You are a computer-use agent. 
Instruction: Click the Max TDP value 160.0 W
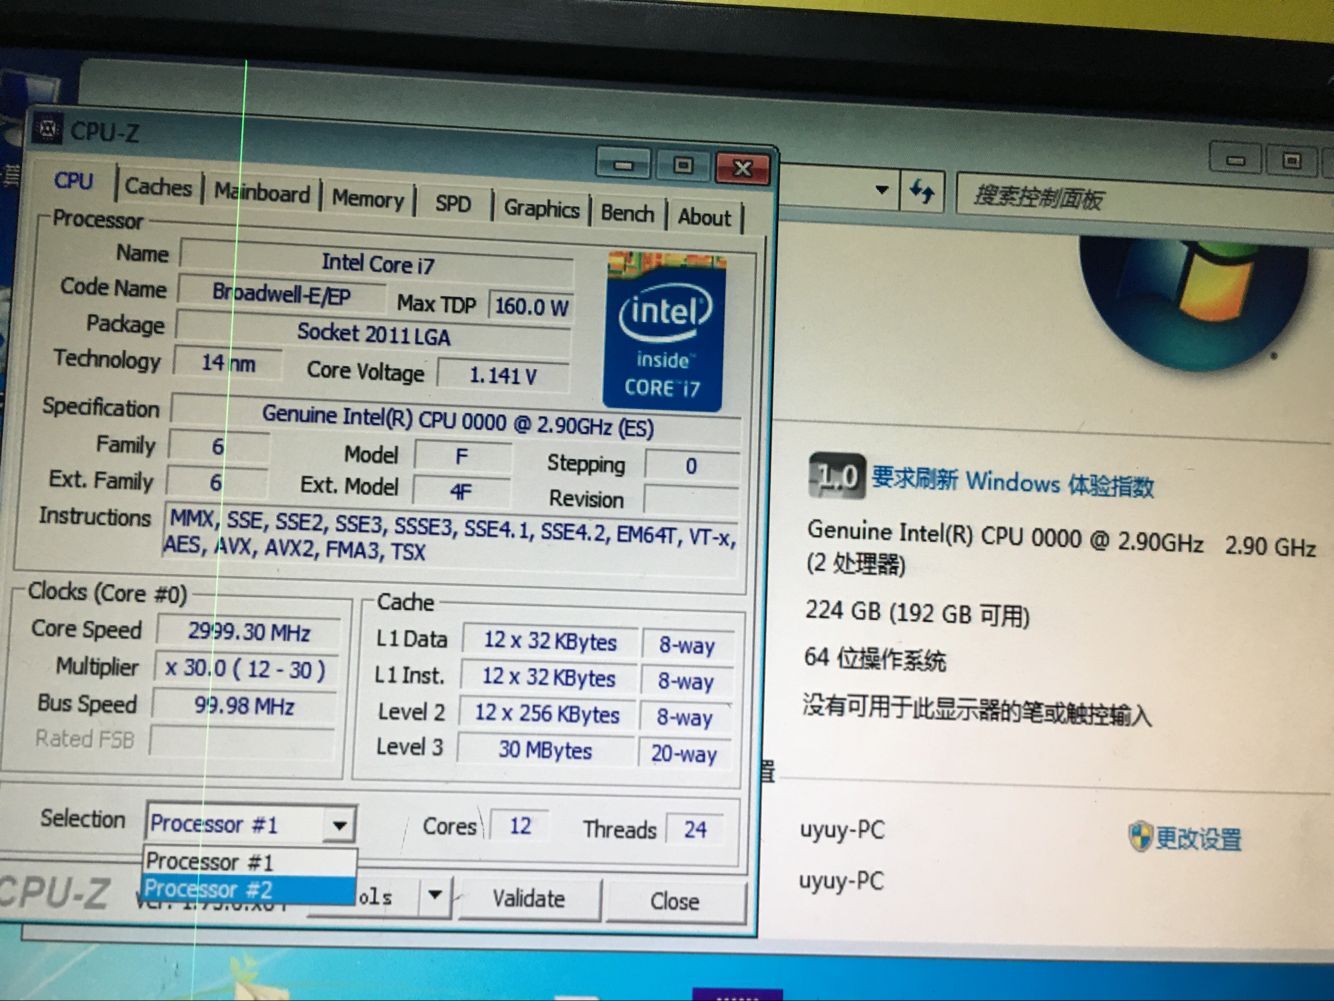(531, 306)
